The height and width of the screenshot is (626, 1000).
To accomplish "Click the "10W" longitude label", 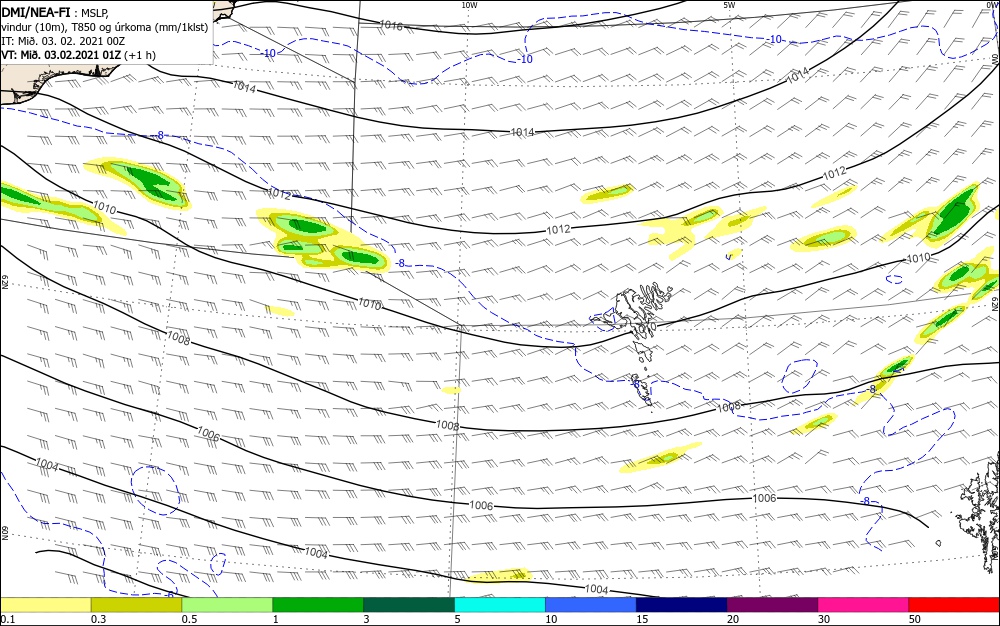I will tap(469, 5).
